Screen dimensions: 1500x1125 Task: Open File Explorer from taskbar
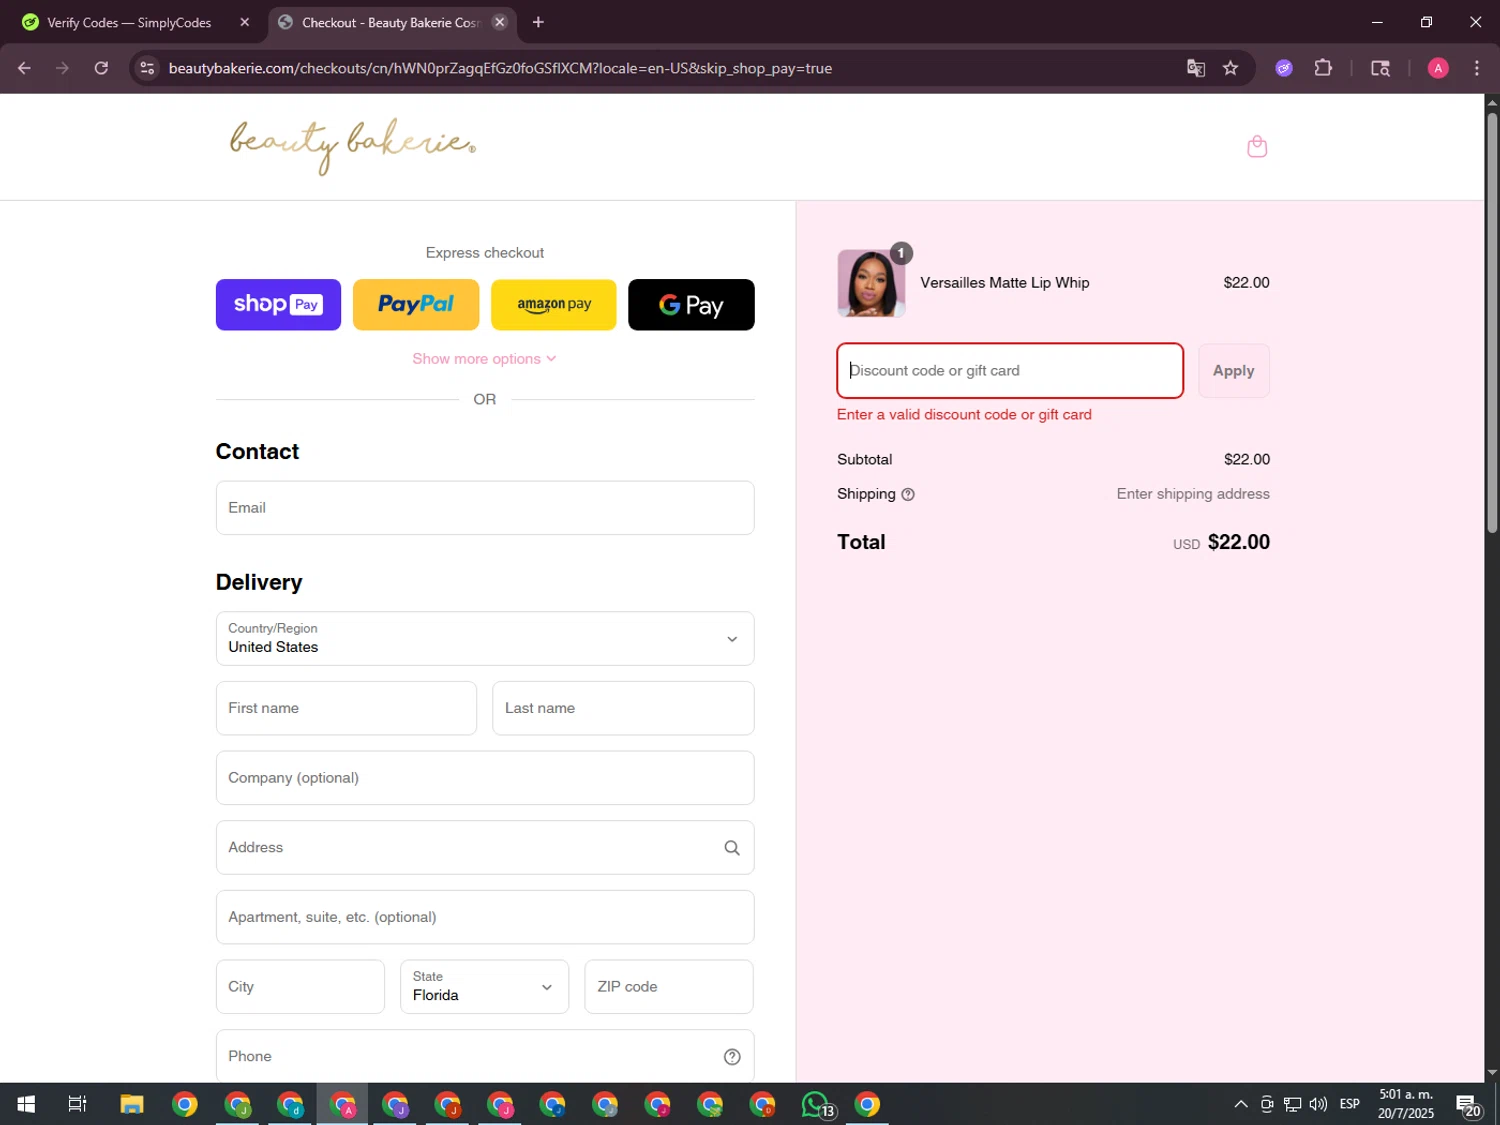coord(132,1104)
